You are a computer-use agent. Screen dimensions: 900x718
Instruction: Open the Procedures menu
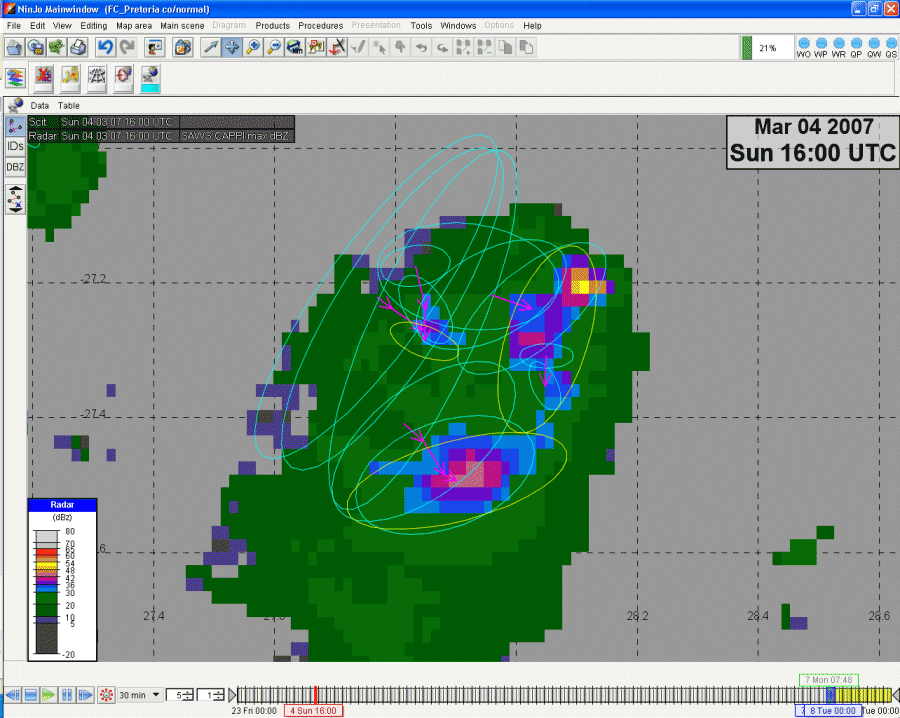coord(320,26)
